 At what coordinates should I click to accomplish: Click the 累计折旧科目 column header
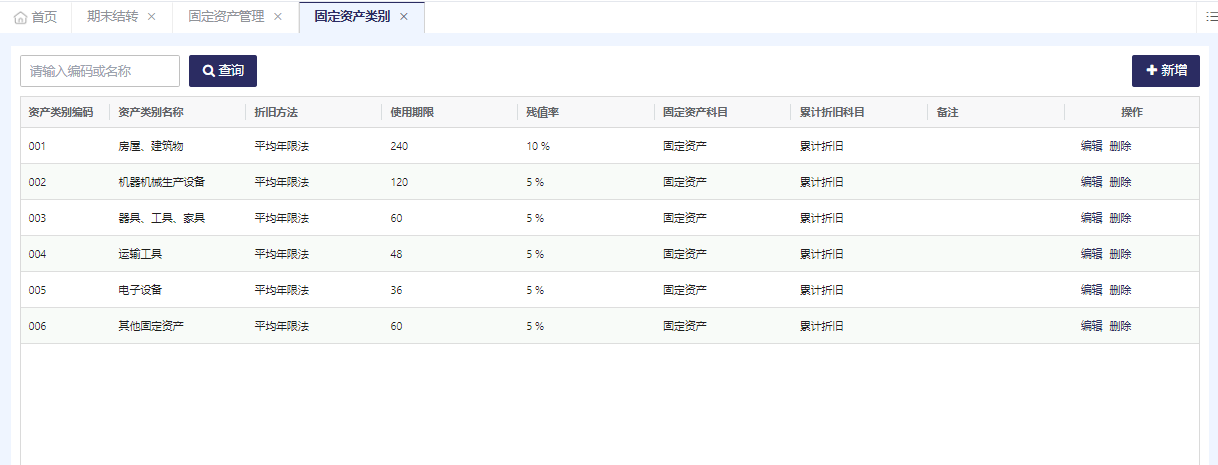[x=832, y=112]
